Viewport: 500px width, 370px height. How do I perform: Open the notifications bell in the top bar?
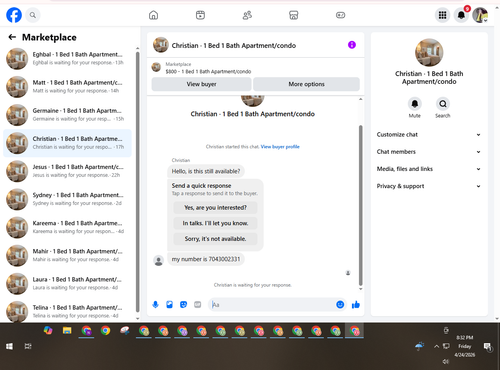pos(461,15)
